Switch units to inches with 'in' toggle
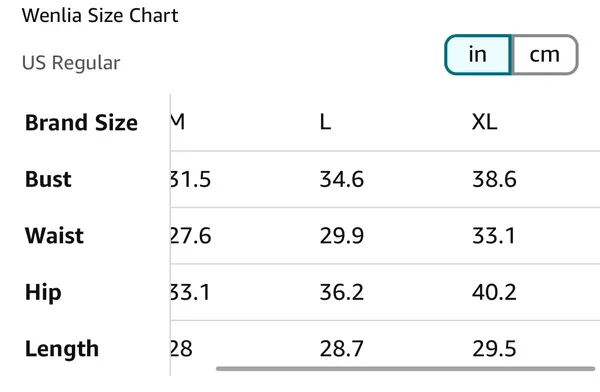Image resolution: width=600 pixels, height=392 pixels. (478, 55)
